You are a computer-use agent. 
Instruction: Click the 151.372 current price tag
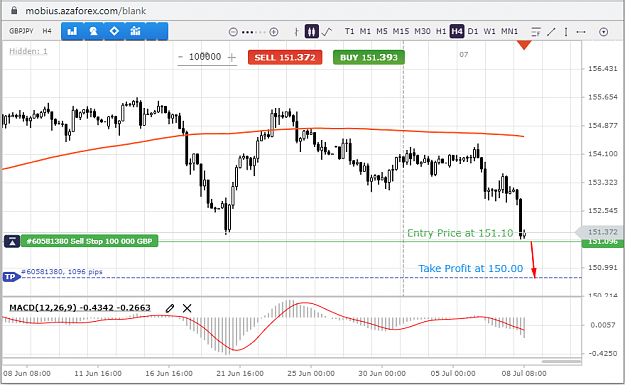point(600,232)
